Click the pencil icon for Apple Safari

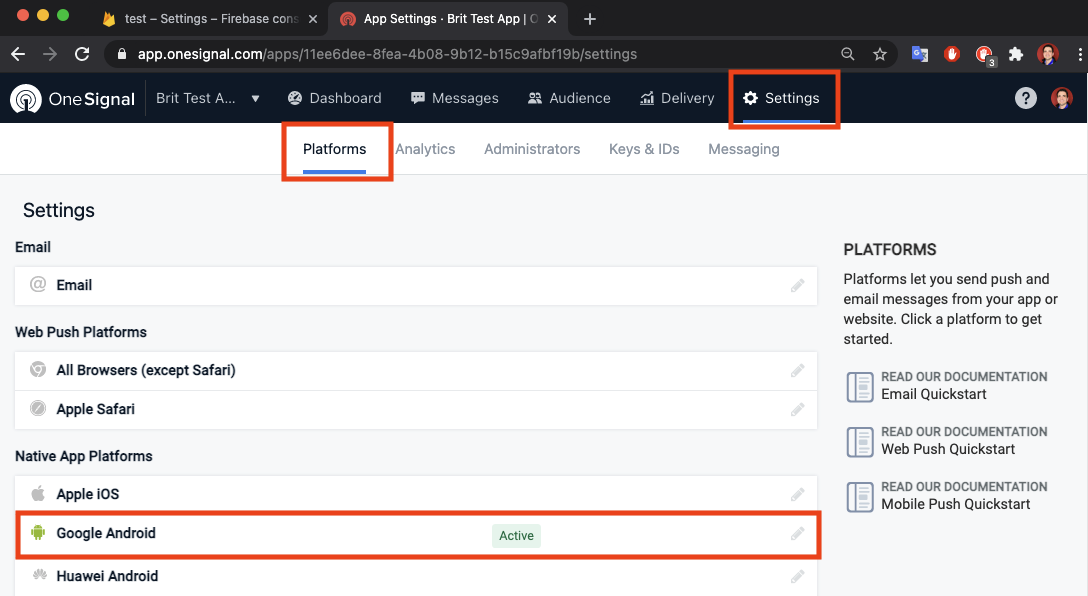coord(798,409)
